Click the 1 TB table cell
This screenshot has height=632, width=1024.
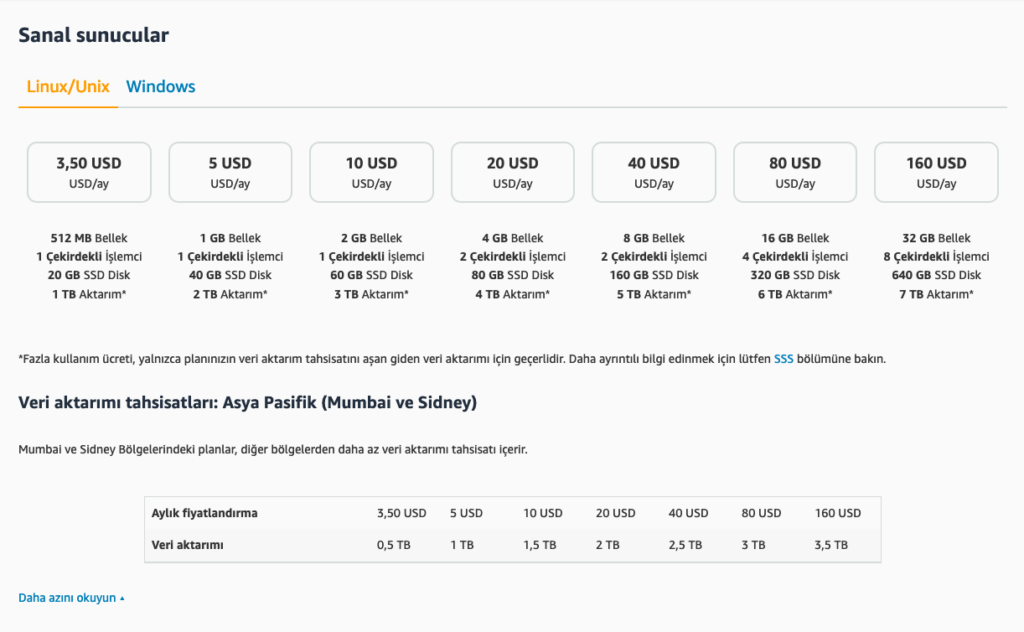click(462, 545)
